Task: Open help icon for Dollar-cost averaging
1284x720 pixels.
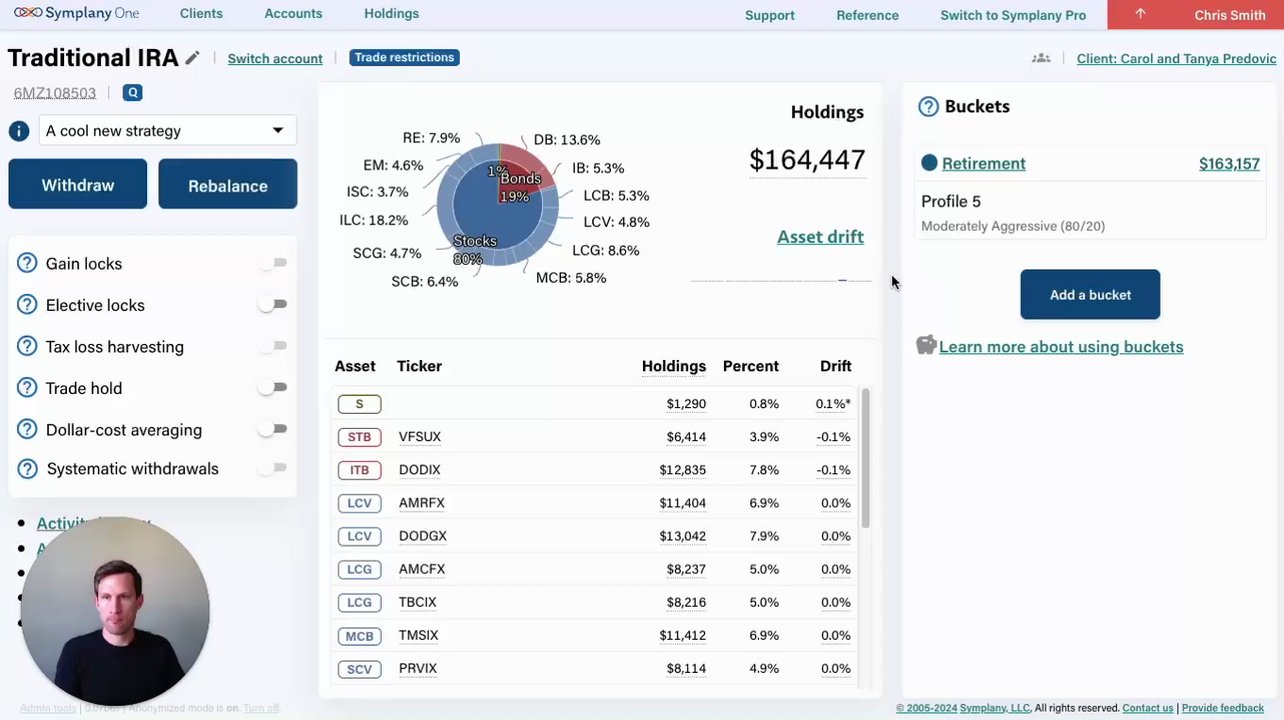Action: point(28,430)
